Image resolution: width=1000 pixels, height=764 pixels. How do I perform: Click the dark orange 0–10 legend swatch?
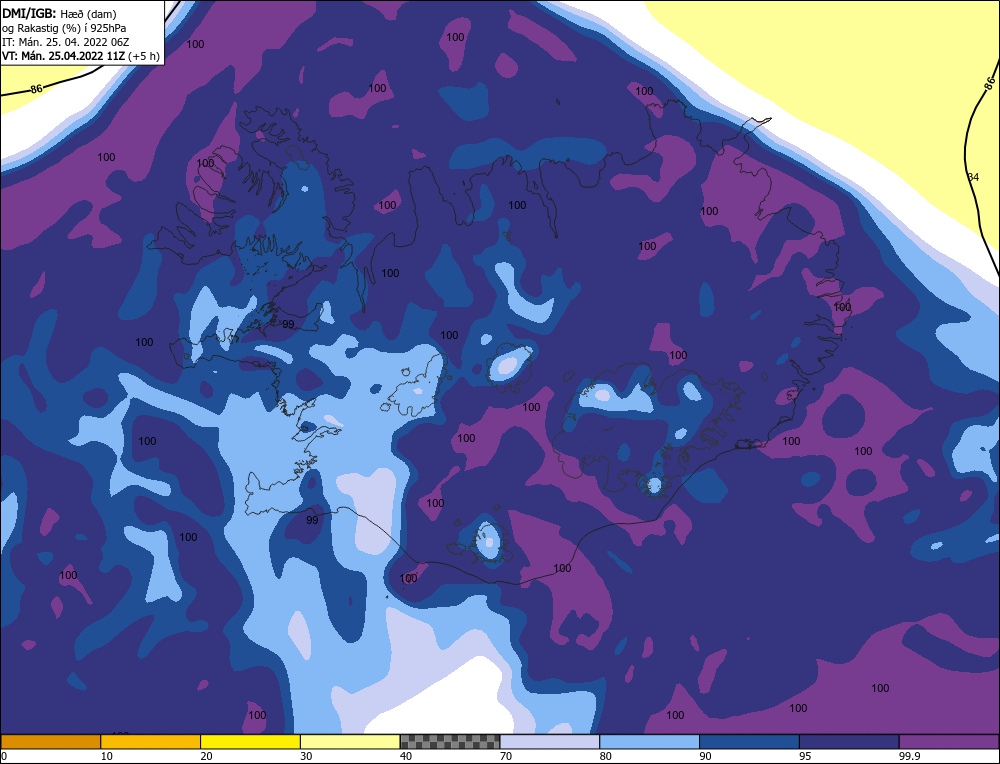[x=50, y=742]
